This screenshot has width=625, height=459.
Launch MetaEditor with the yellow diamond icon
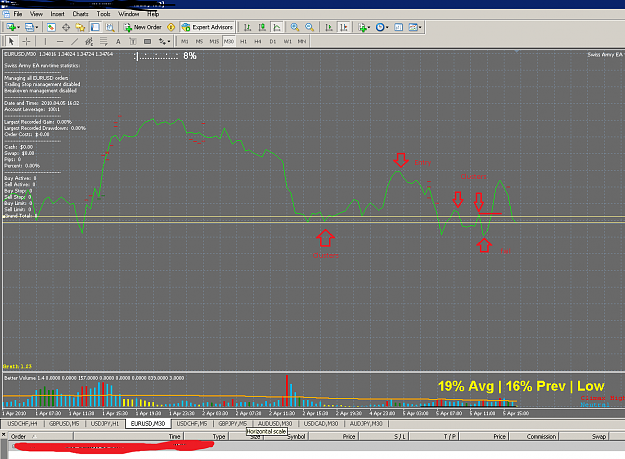[171, 27]
